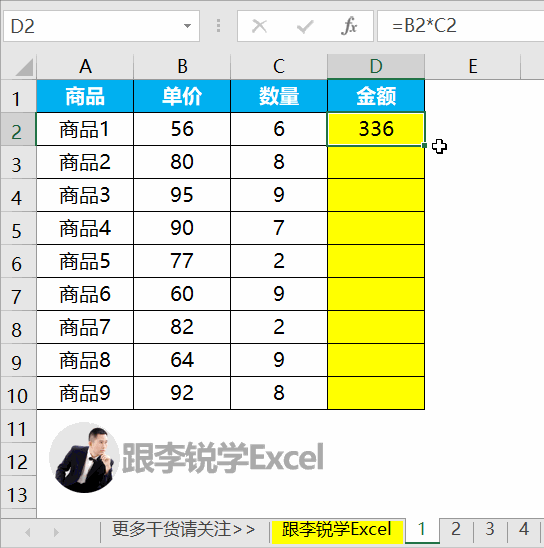Switch to sheet tab 3
Viewport: 544px width, 548px height.
click(490, 529)
